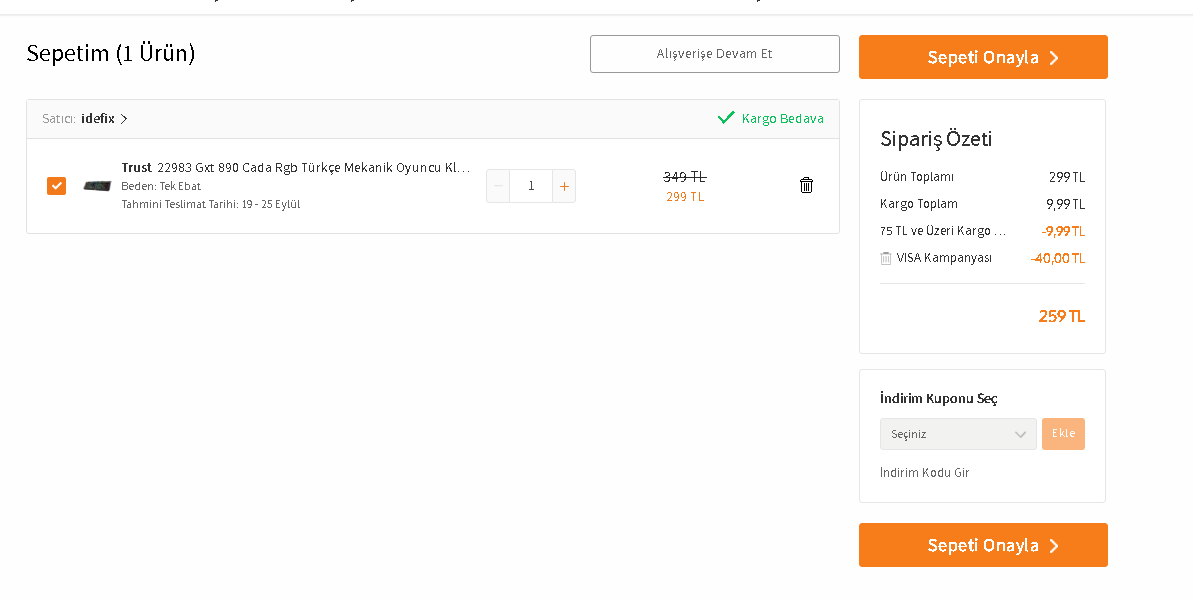Focus the quantity input field showing 1
Image resolution: width=1193 pixels, height=601 pixels.
[531, 186]
